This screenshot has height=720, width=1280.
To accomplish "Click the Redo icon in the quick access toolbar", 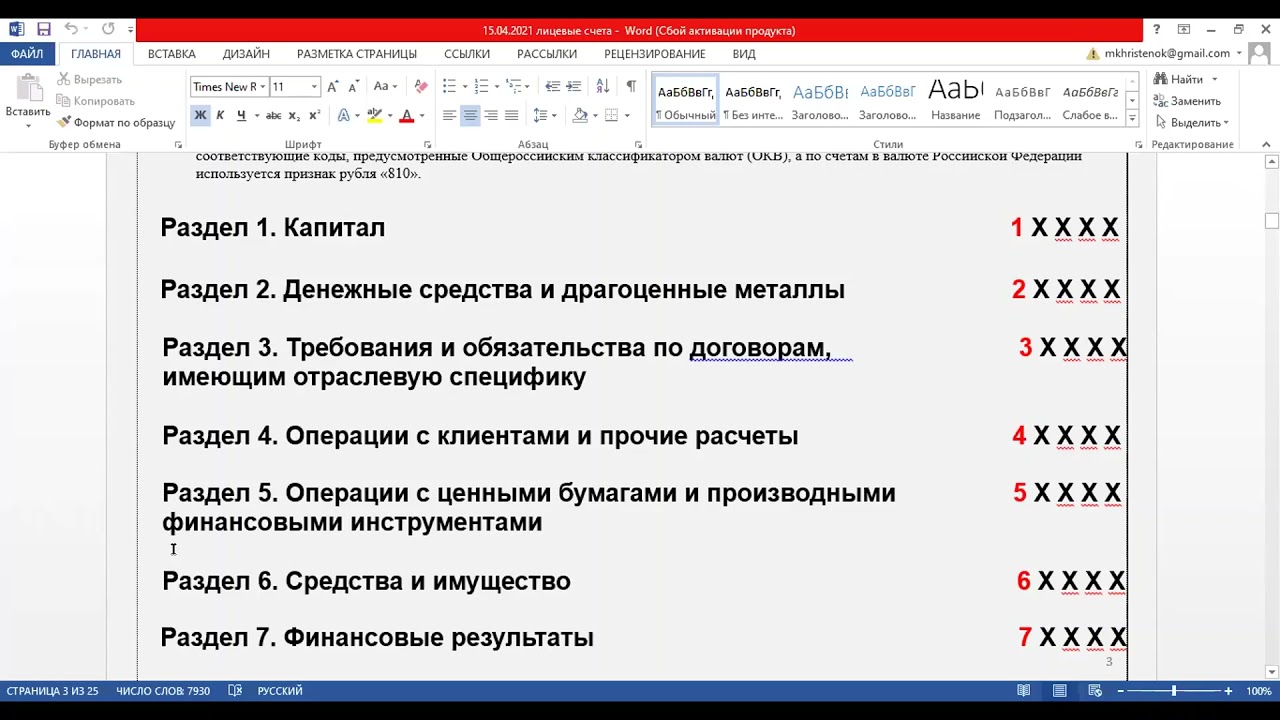I will point(108,30).
